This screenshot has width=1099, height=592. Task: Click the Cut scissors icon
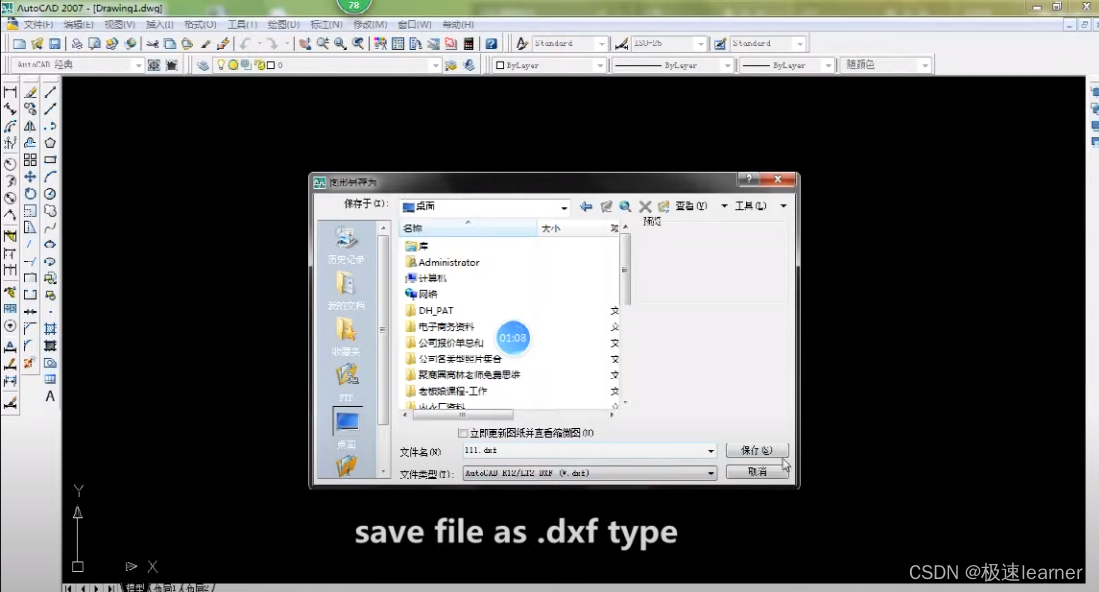click(x=152, y=43)
